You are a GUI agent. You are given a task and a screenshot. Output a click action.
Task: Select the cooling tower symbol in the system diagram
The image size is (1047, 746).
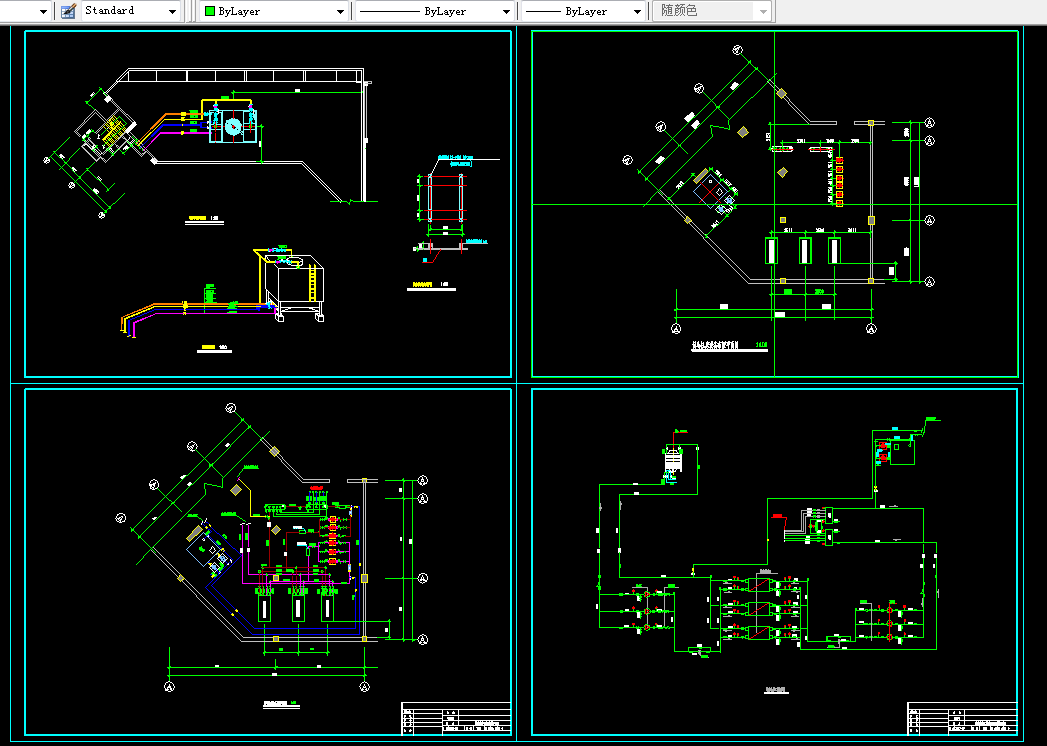click(672, 461)
